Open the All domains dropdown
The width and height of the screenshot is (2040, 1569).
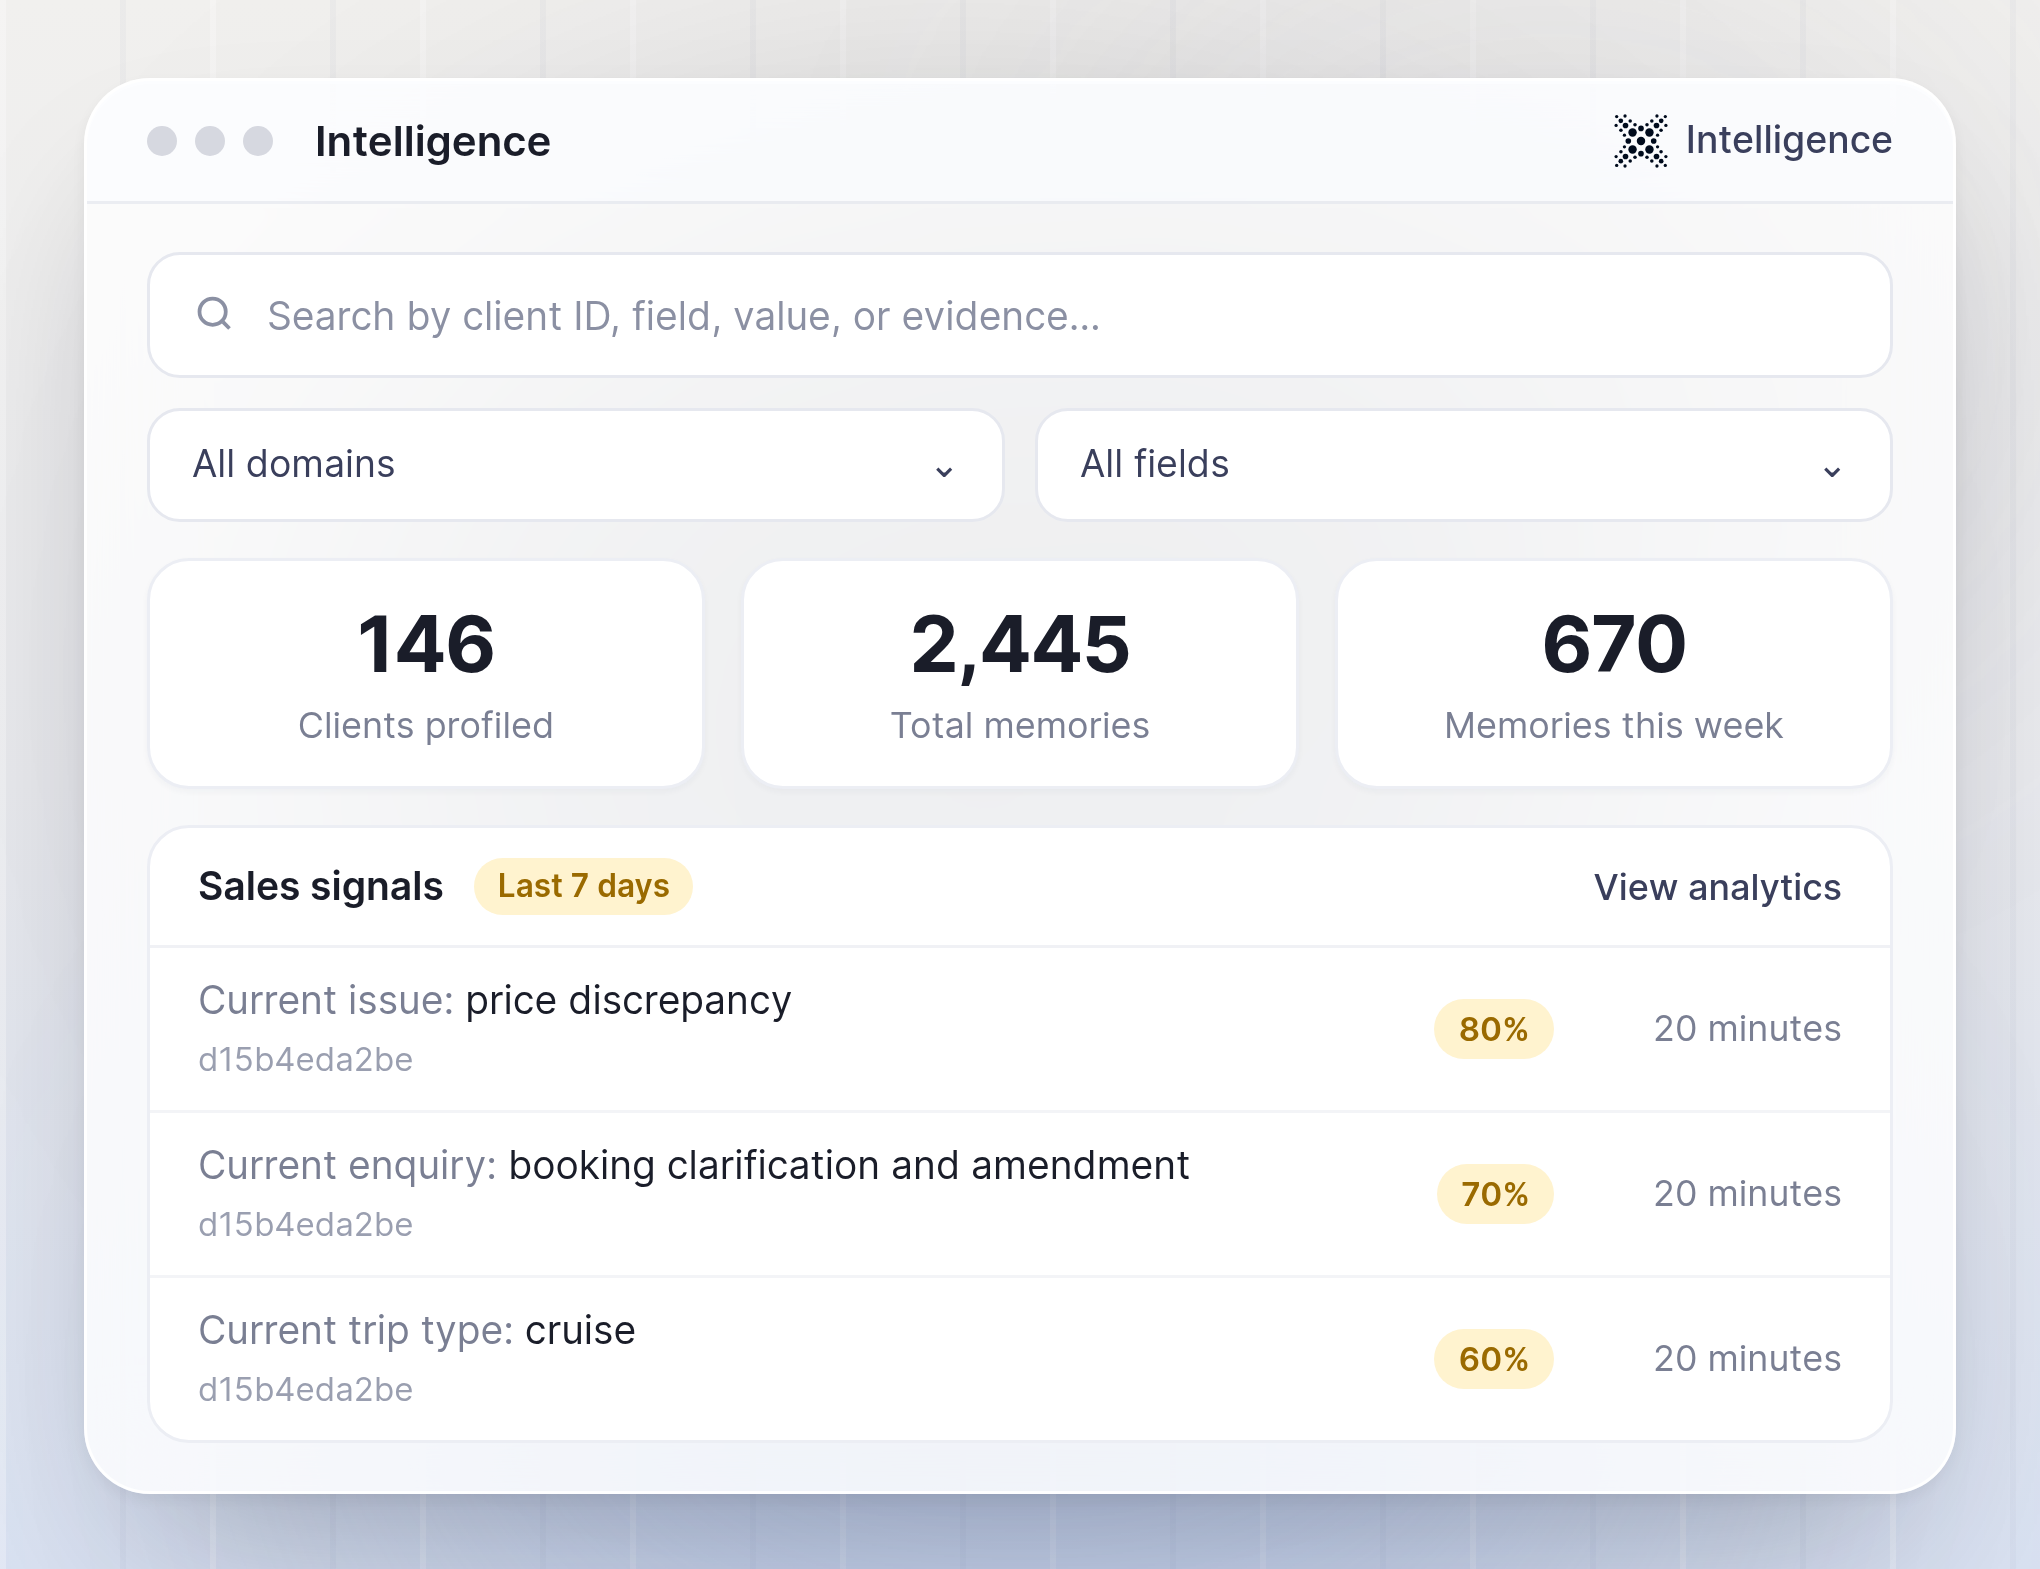click(575, 465)
